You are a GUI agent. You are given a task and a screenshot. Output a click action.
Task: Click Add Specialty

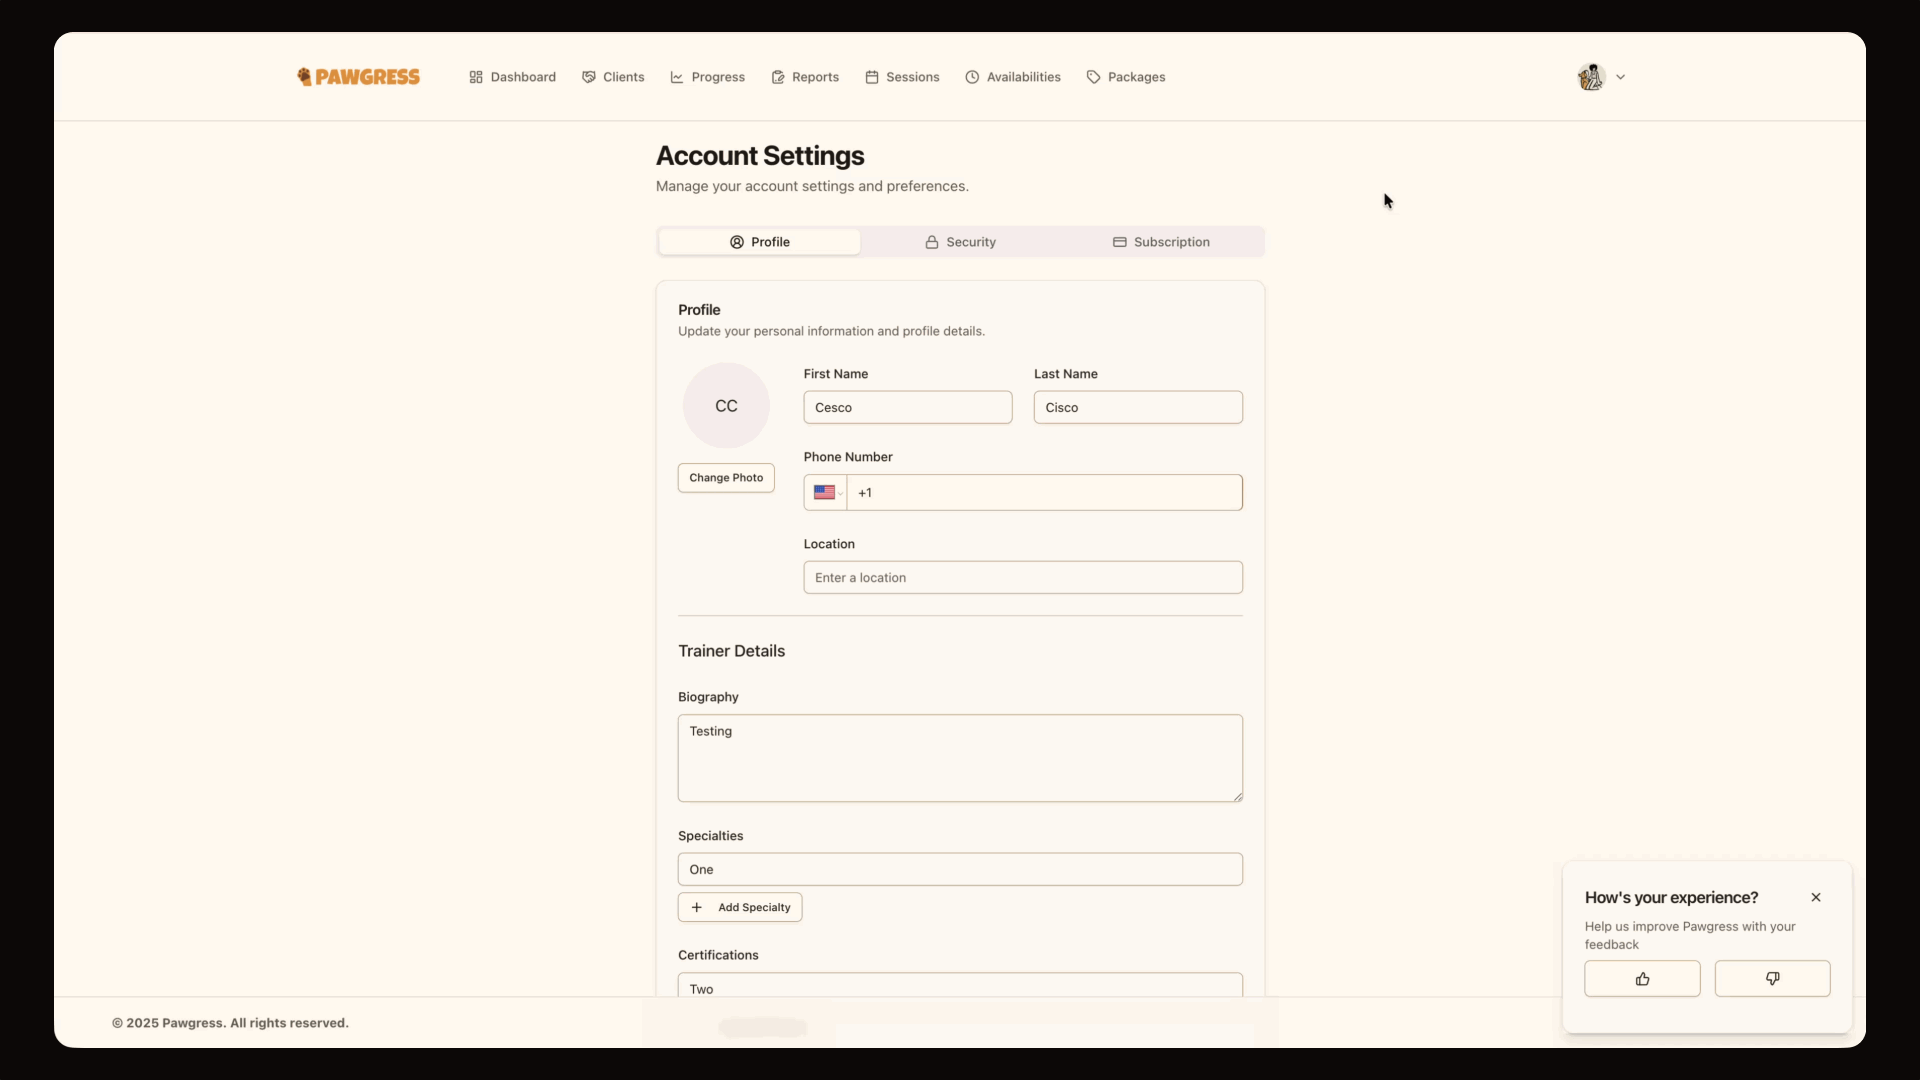coord(739,907)
